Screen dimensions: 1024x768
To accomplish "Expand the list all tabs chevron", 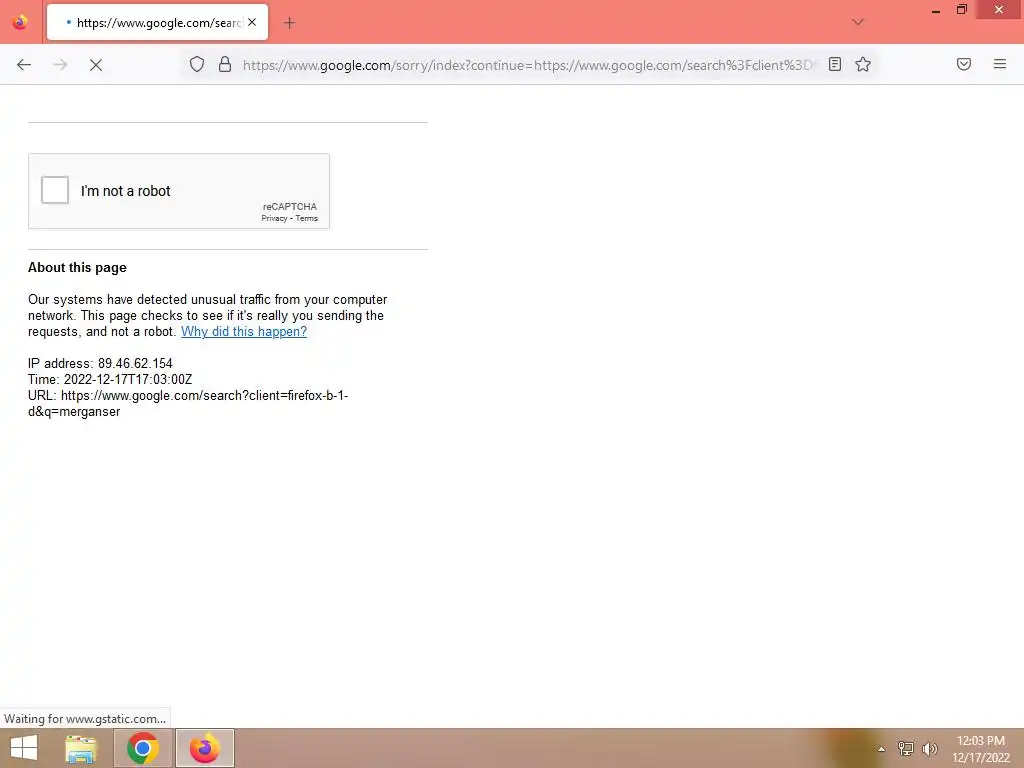I will tap(858, 22).
